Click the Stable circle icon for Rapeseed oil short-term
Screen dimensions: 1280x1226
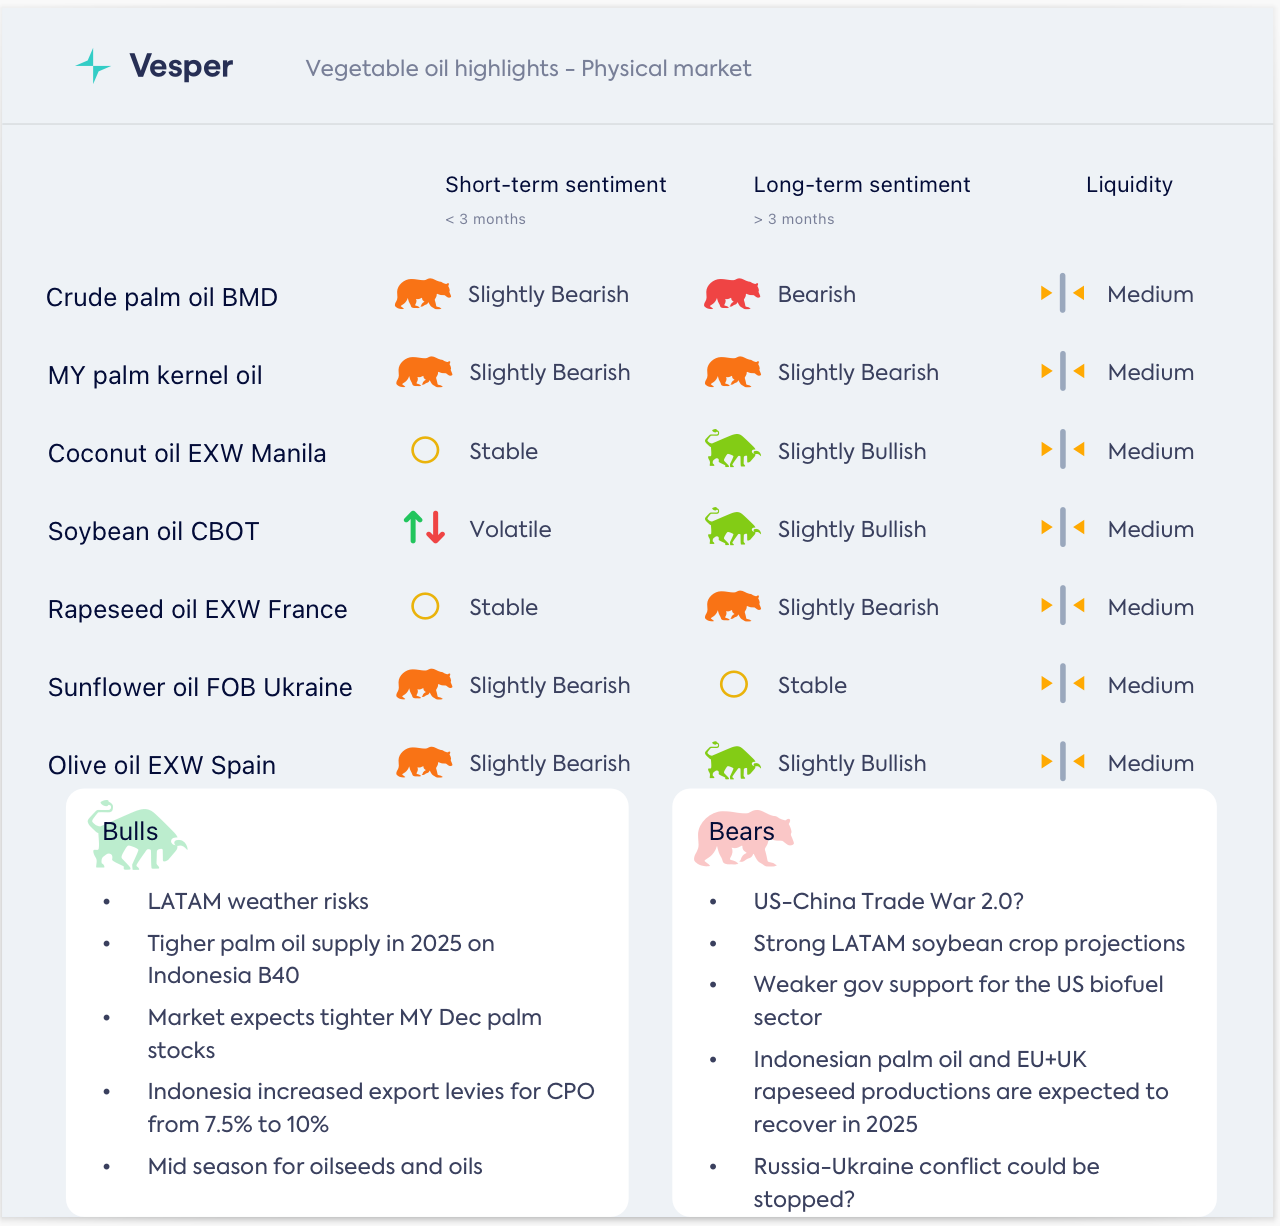click(425, 607)
